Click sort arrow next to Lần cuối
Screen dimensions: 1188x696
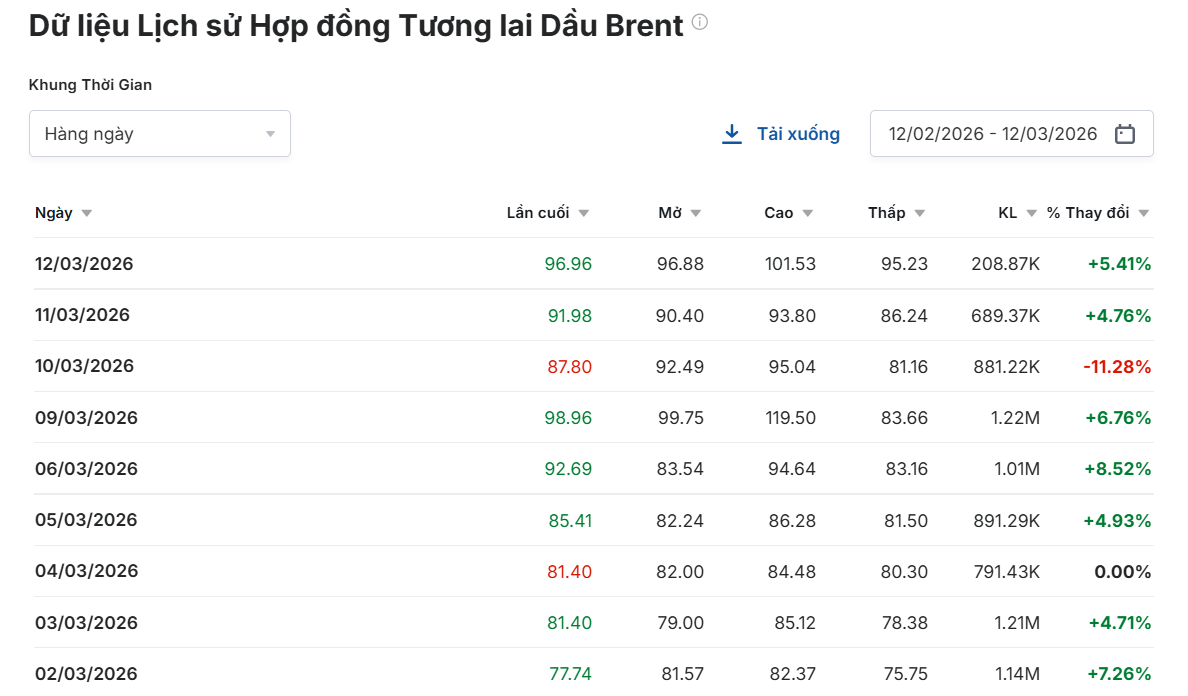584,213
